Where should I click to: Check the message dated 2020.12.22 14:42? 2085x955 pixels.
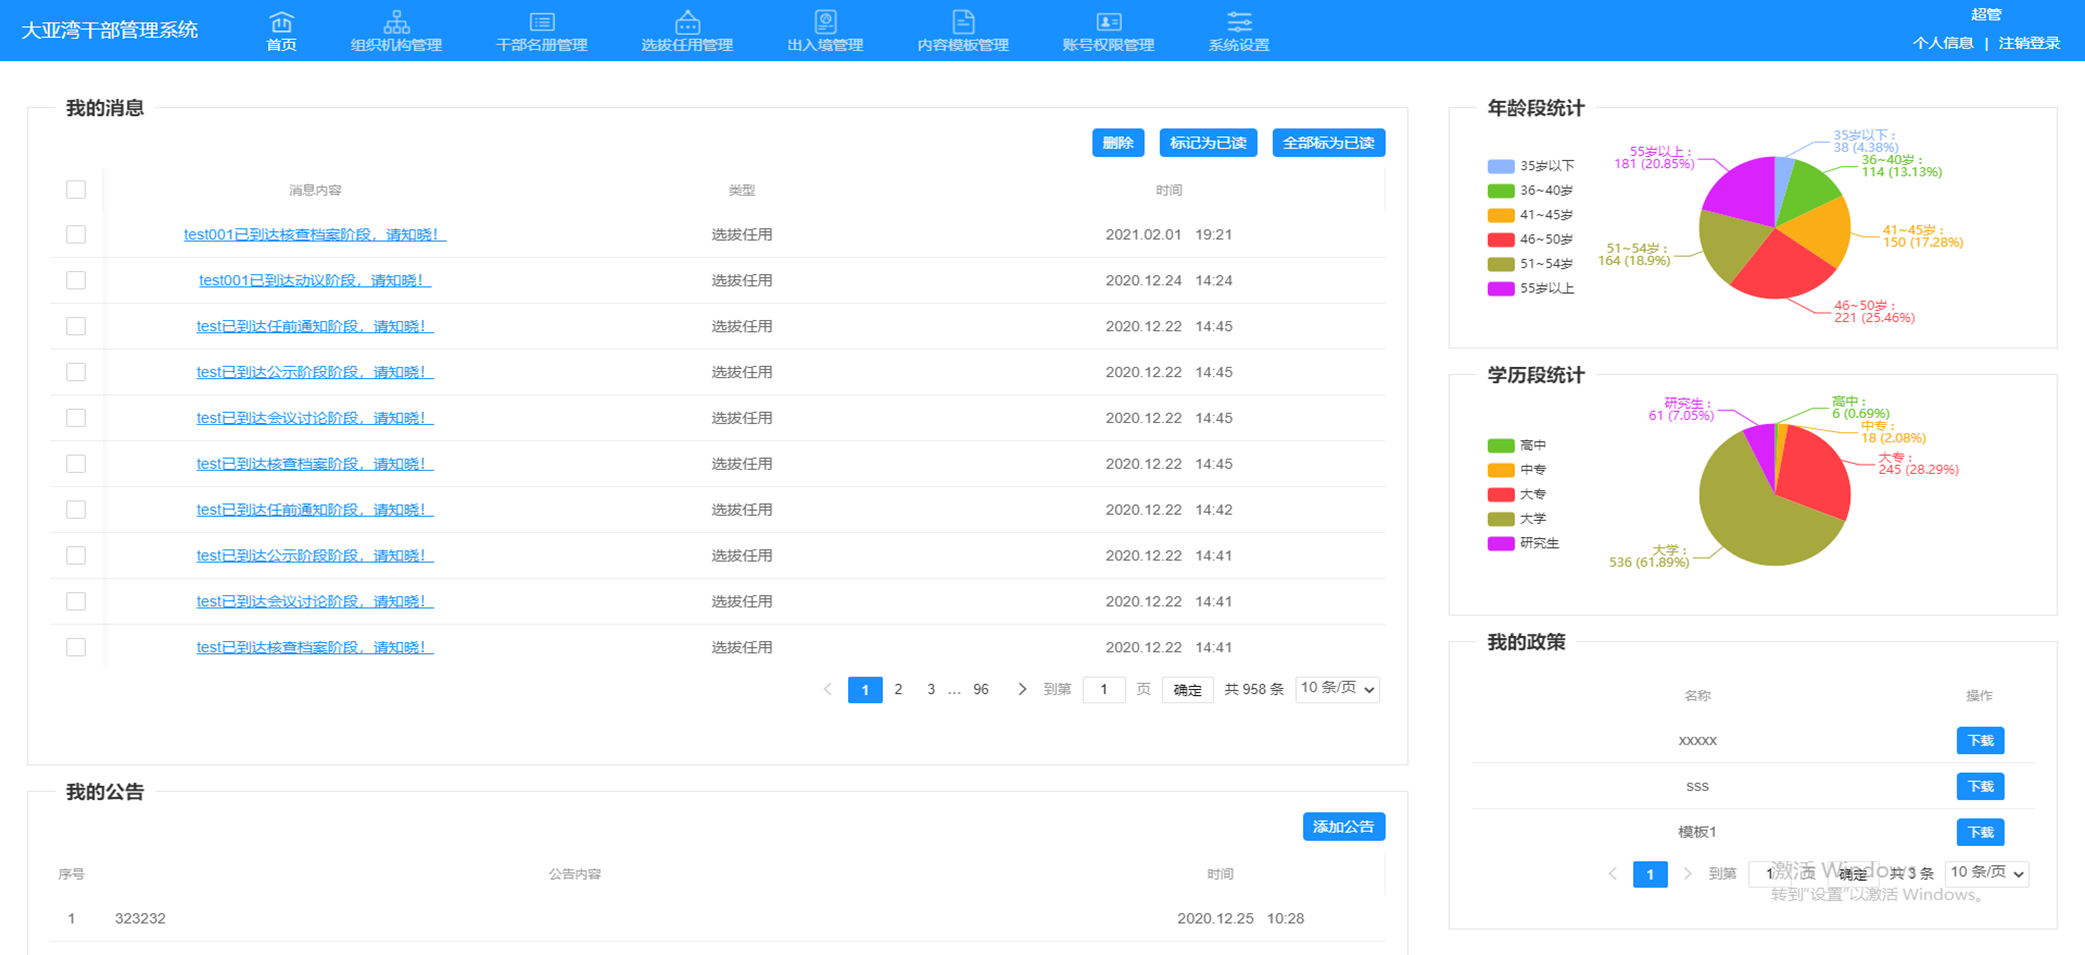click(x=76, y=510)
